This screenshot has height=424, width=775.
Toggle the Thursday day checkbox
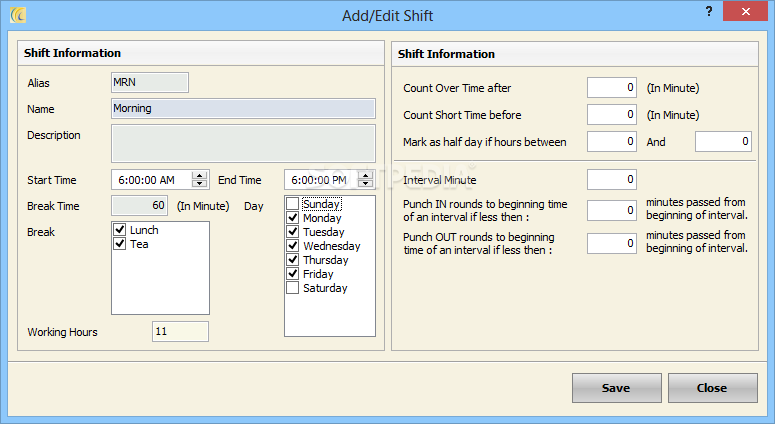coord(293,259)
